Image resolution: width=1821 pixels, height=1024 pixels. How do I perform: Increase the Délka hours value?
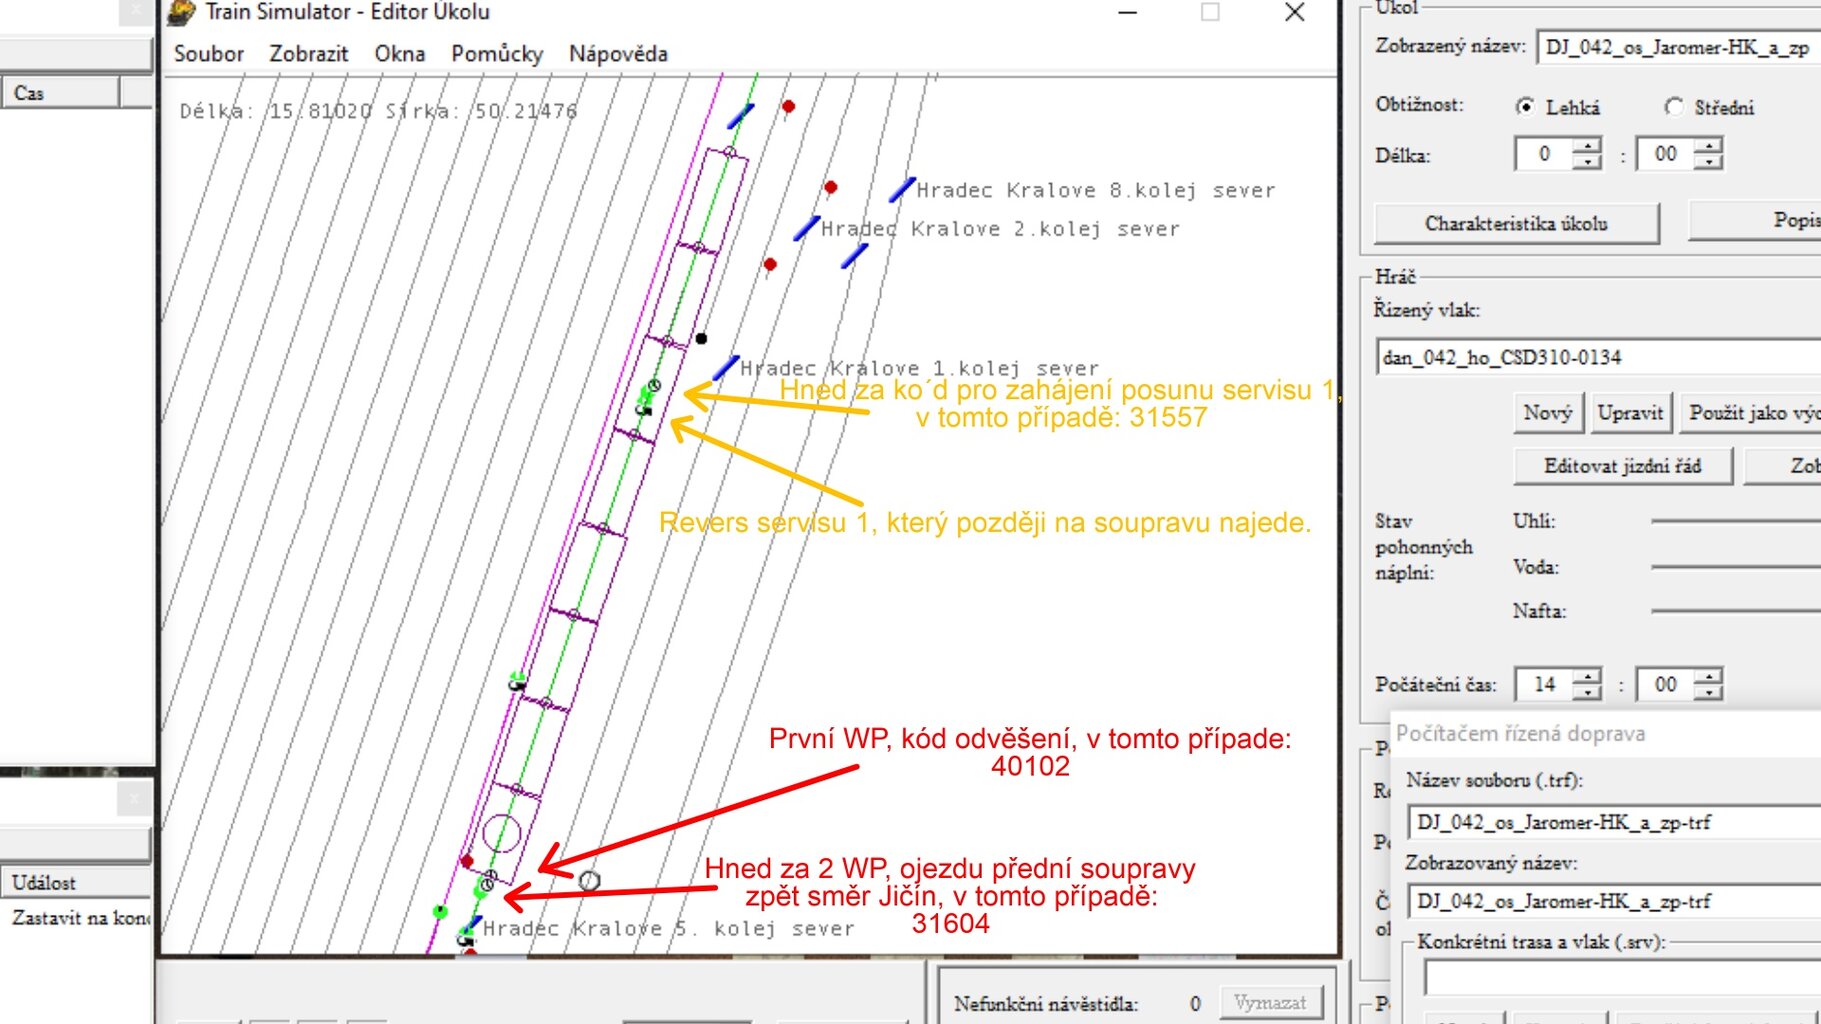pos(1587,146)
